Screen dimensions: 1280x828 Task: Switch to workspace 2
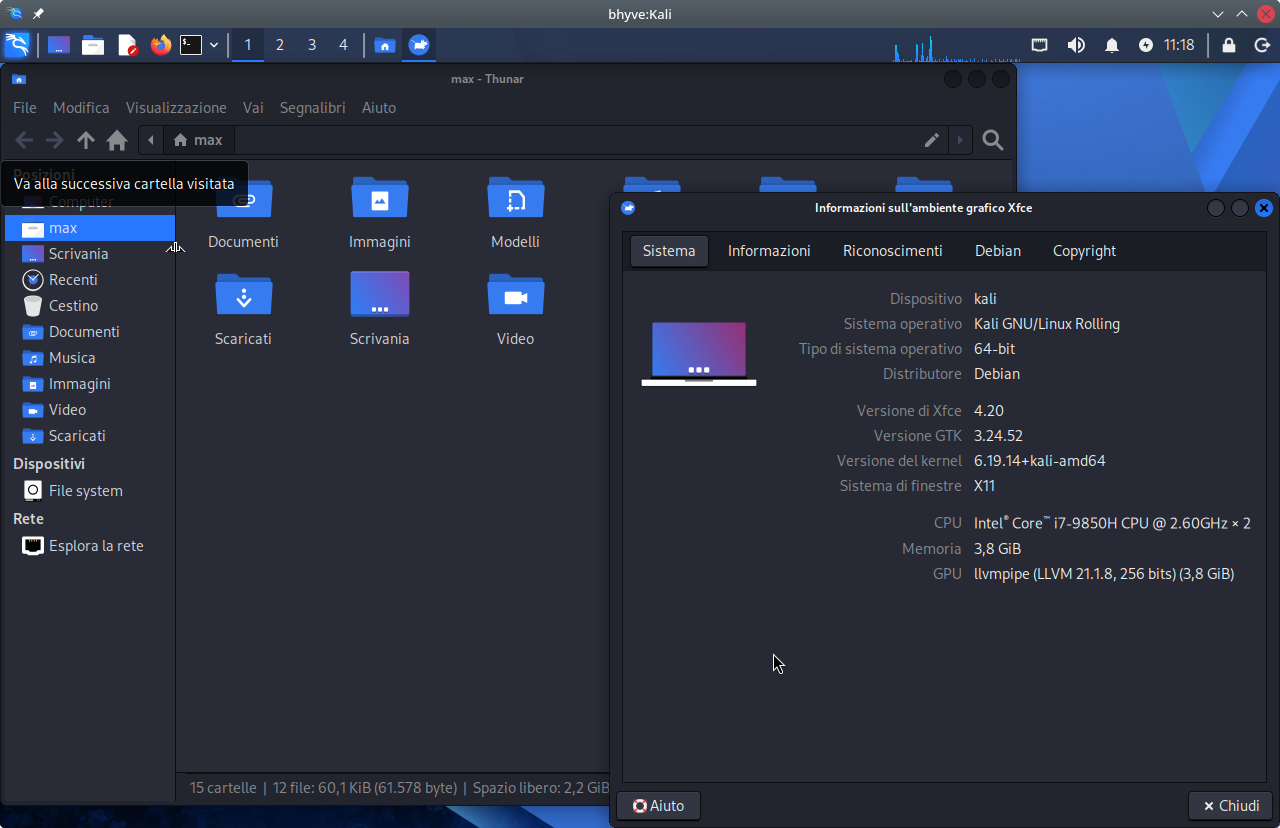(280, 45)
